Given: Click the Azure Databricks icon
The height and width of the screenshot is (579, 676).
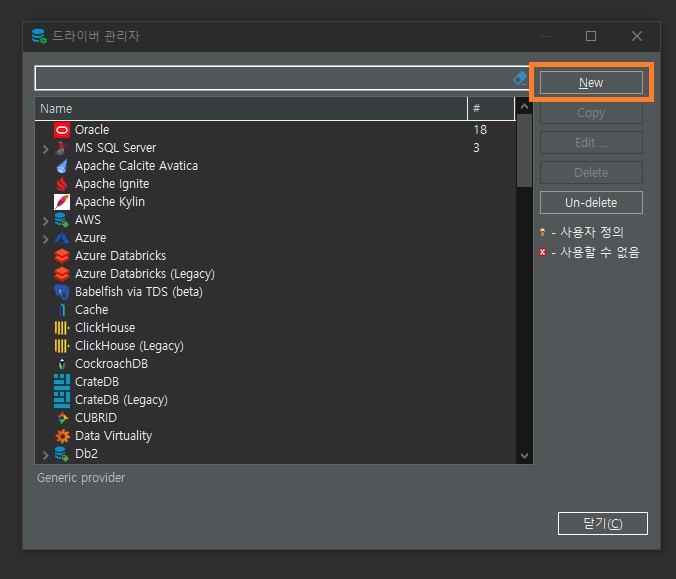Looking at the screenshot, I should [x=62, y=256].
